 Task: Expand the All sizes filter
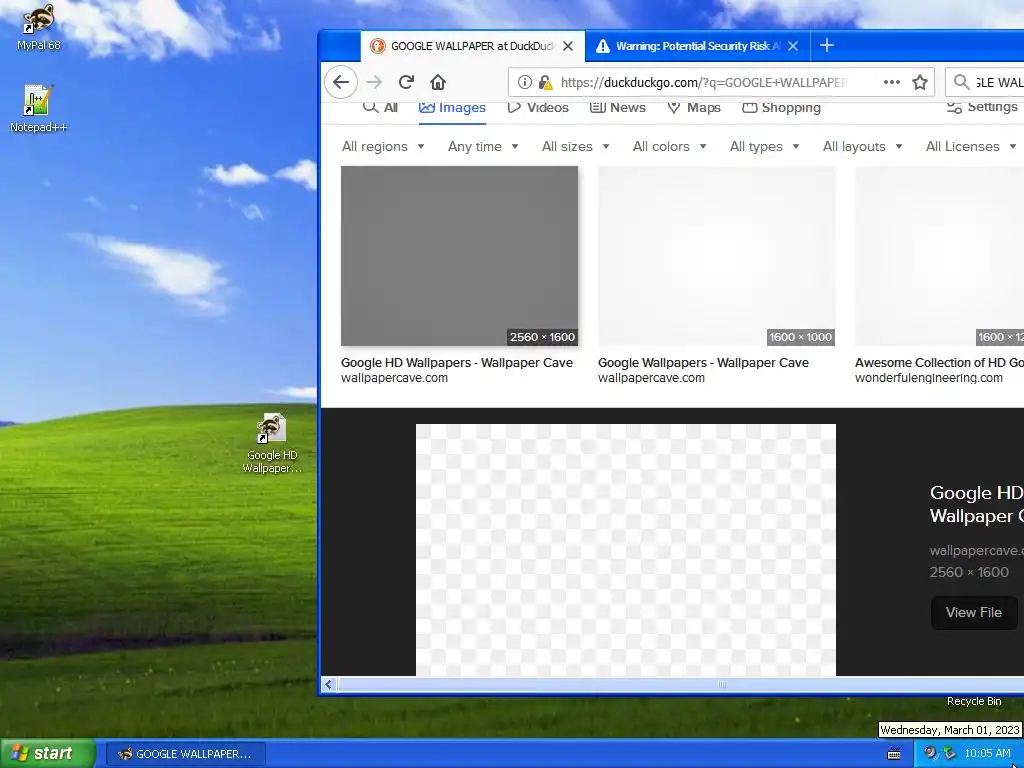pyautogui.click(x=575, y=146)
